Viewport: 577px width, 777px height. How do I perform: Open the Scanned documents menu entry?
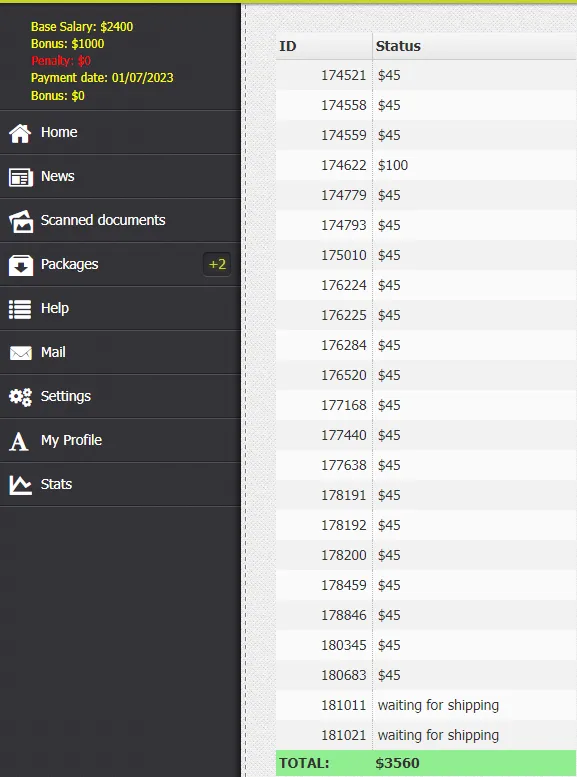click(x=120, y=221)
